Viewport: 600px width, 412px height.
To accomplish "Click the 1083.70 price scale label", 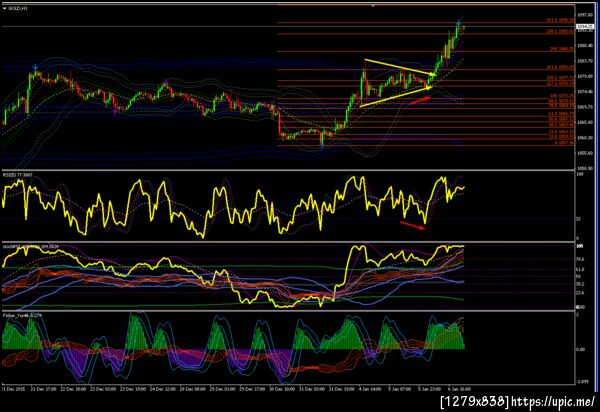I will tap(585, 61).
